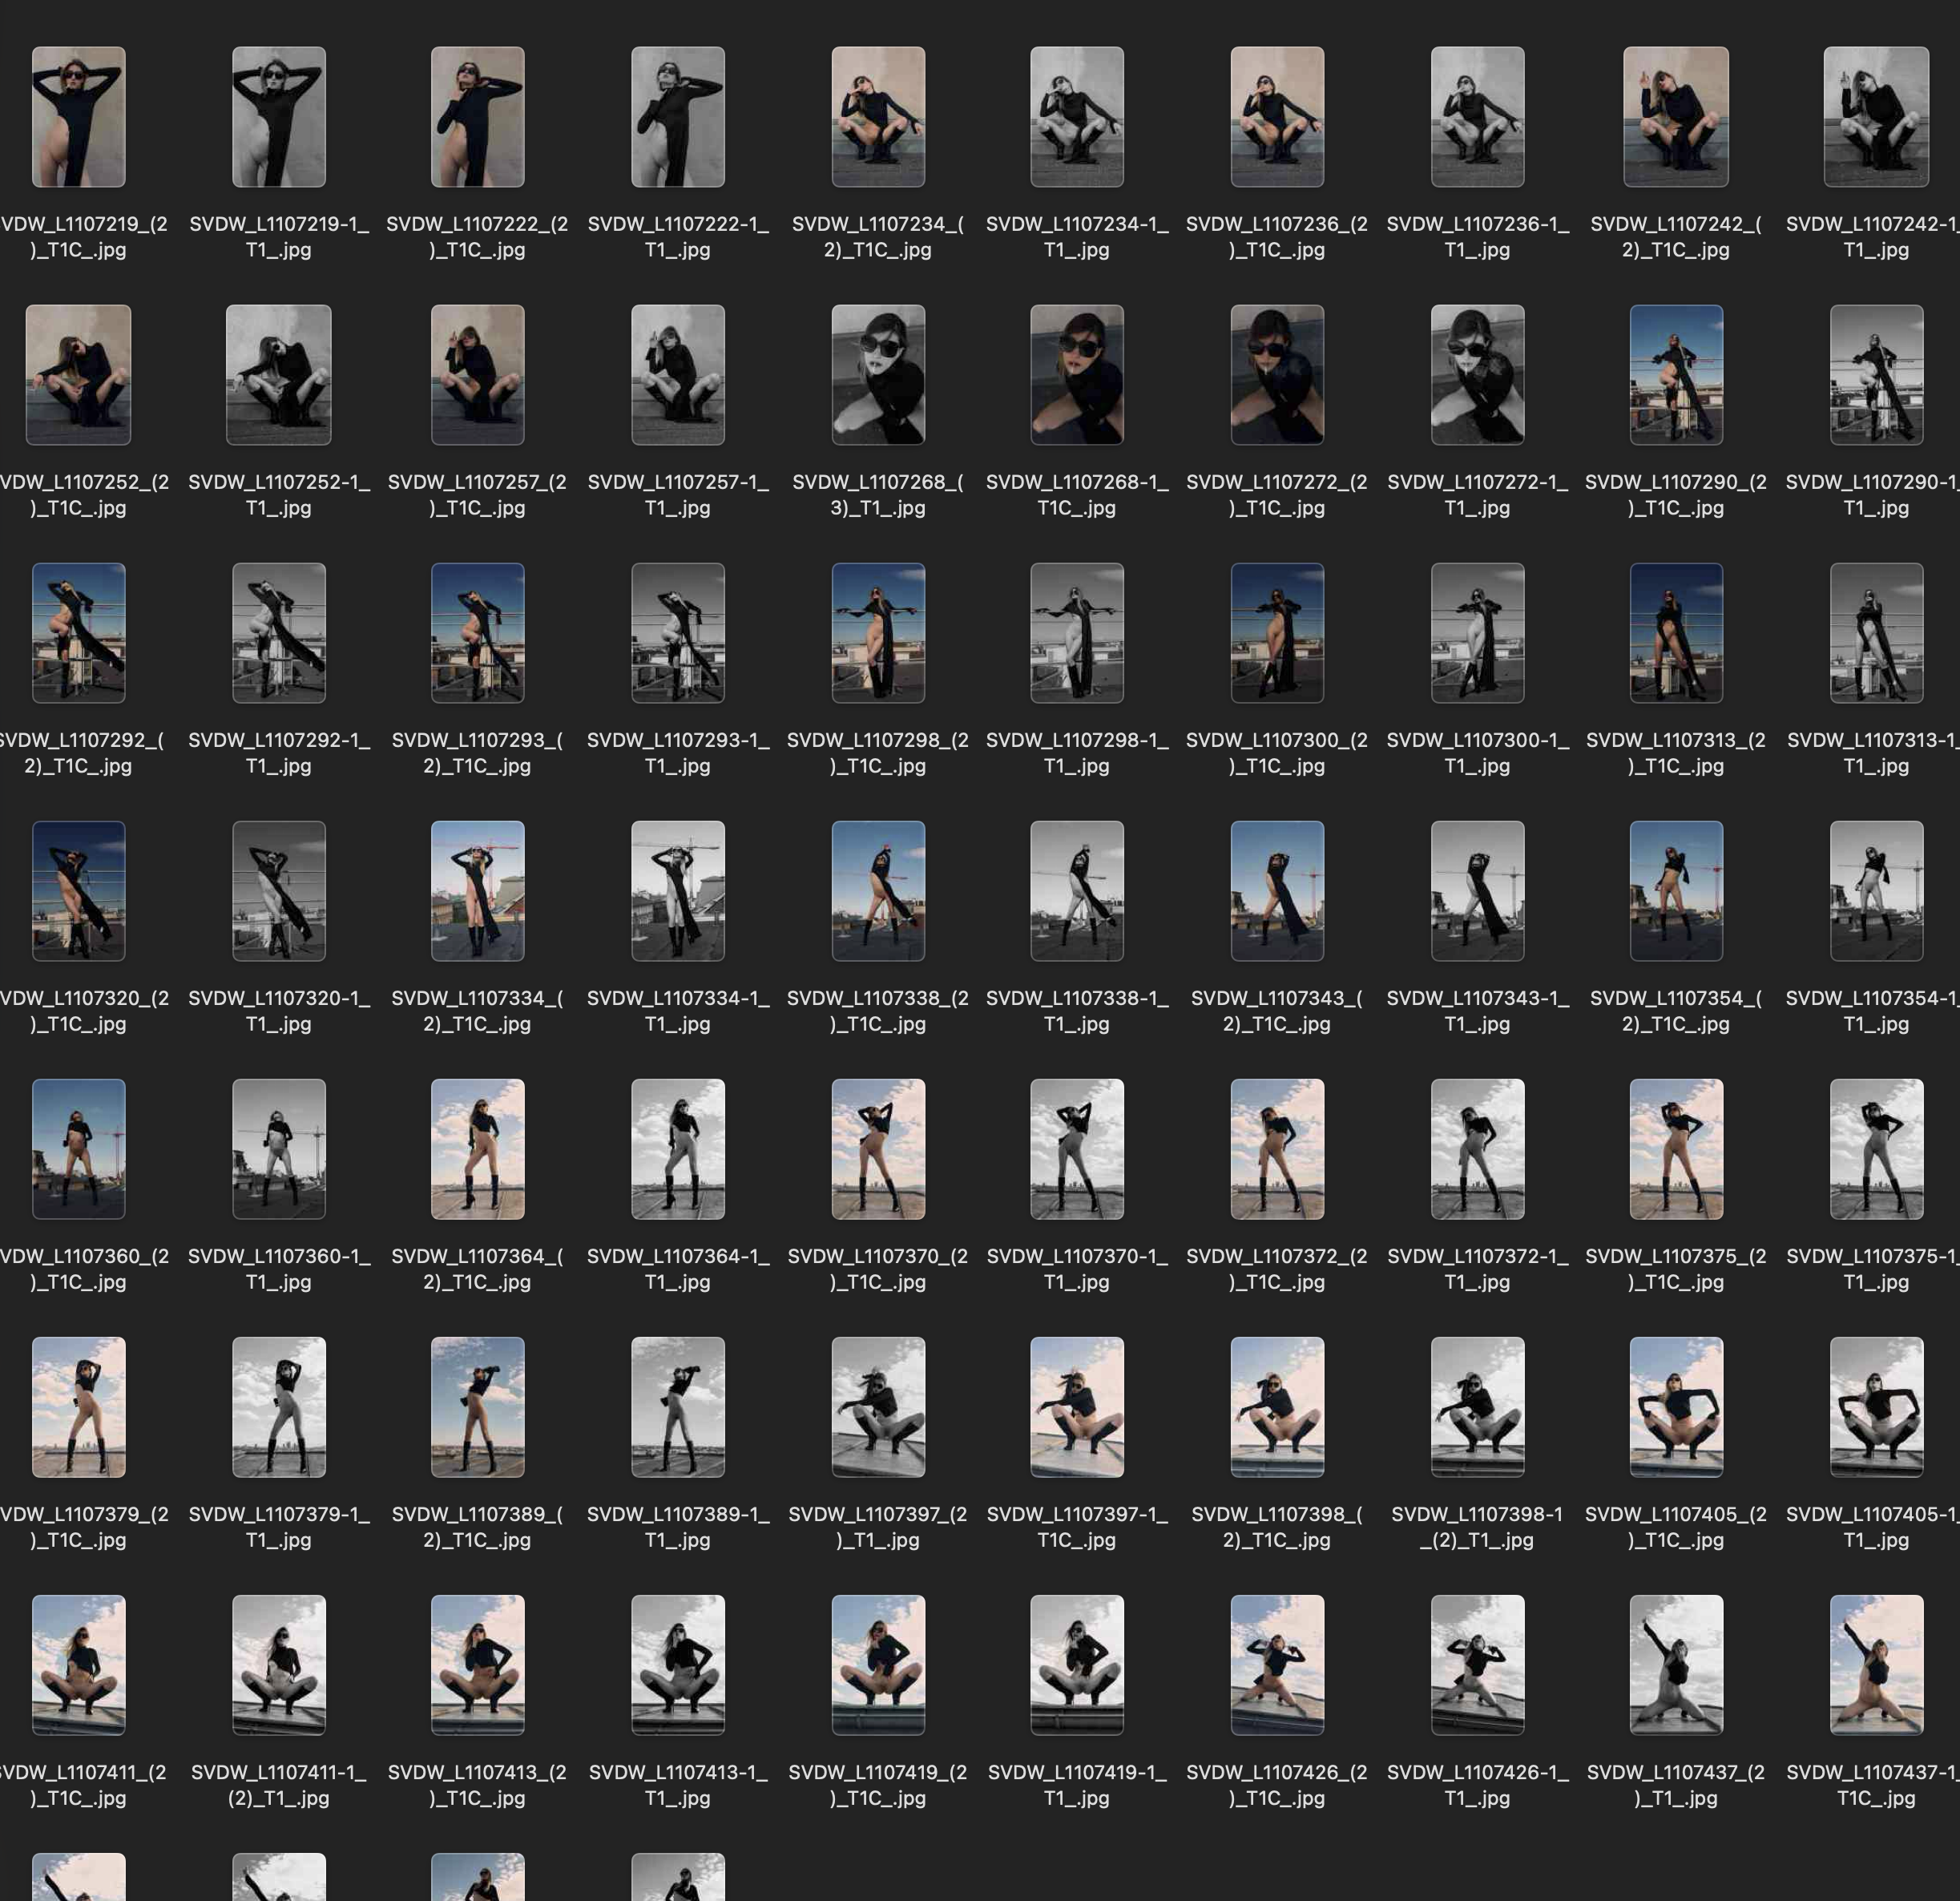Viewport: 1960px width, 1901px height.
Task: Click filename SVDW_L1107343_(2)_T1C_.jpg
Action: pyautogui.click(x=1277, y=1011)
